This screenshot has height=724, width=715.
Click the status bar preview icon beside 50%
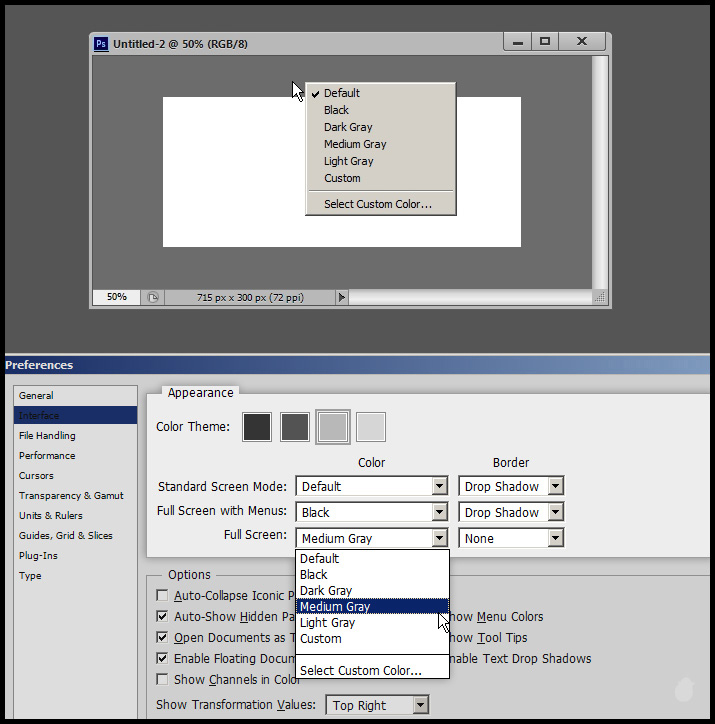pyautogui.click(x=152, y=297)
